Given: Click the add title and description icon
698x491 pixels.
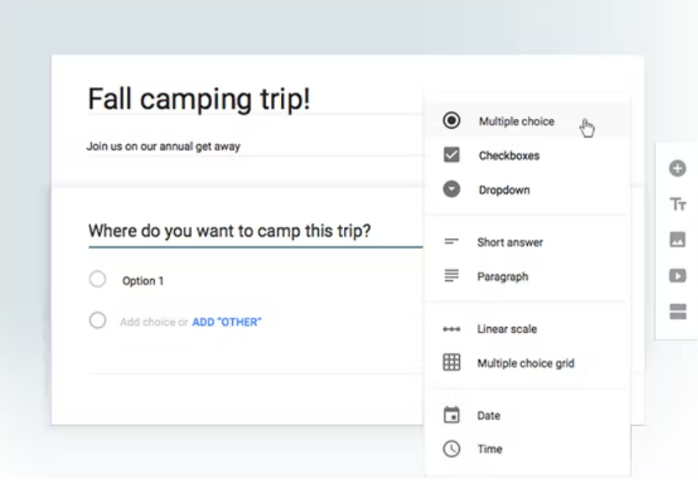Looking at the screenshot, I should pyautogui.click(x=678, y=204).
